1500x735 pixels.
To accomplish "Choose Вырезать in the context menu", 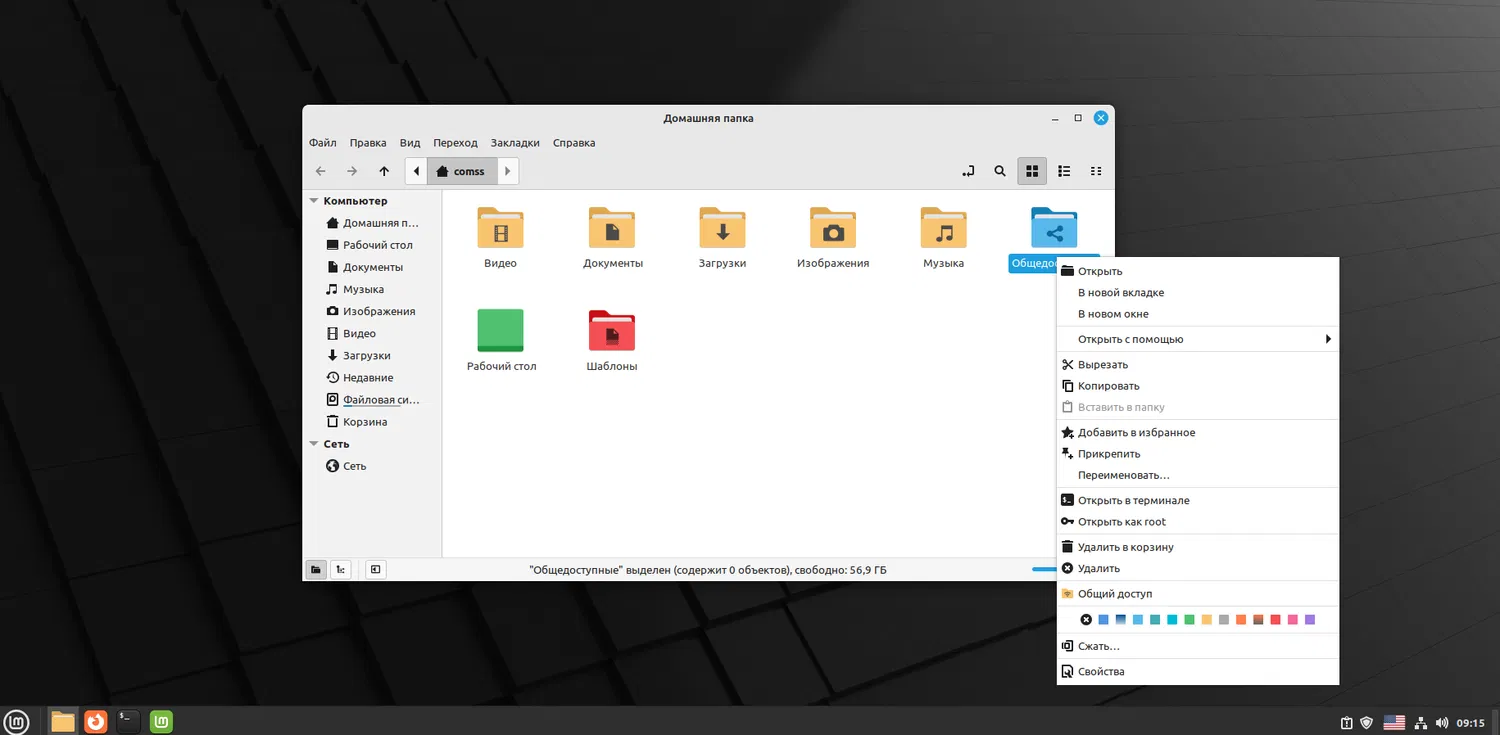I will [1198, 365].
